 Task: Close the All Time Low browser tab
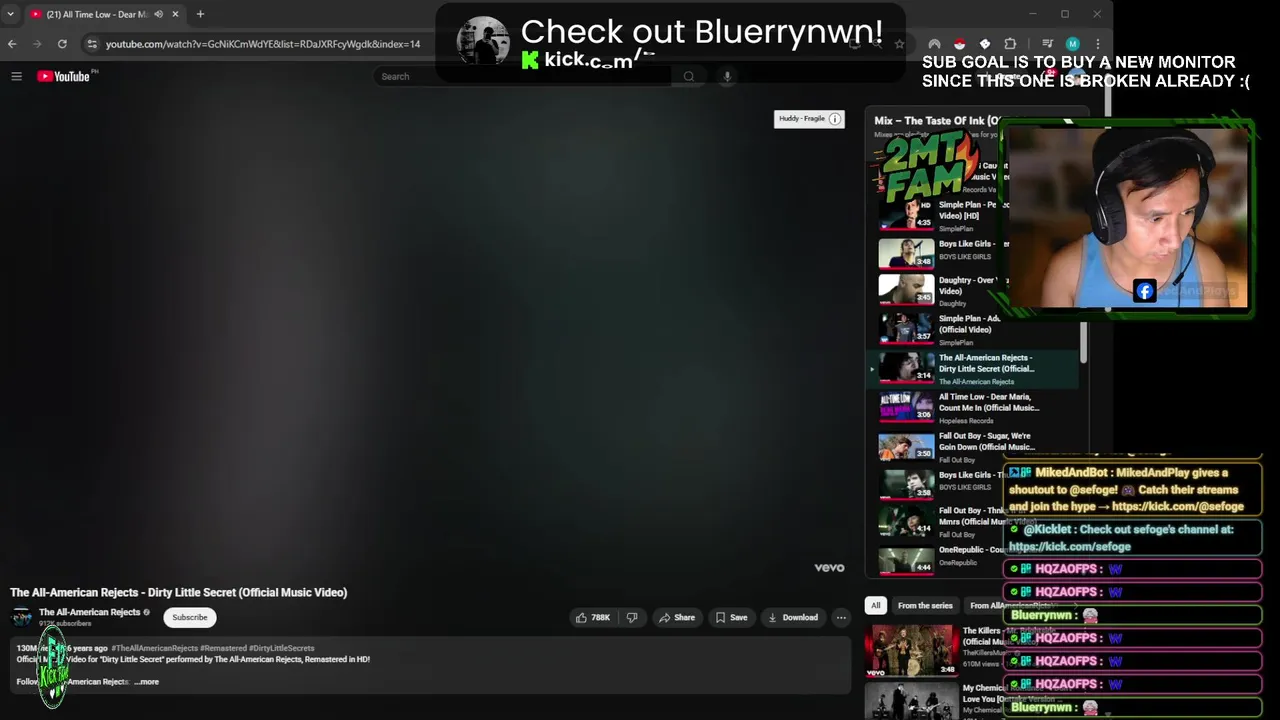[x=175, y=14]
